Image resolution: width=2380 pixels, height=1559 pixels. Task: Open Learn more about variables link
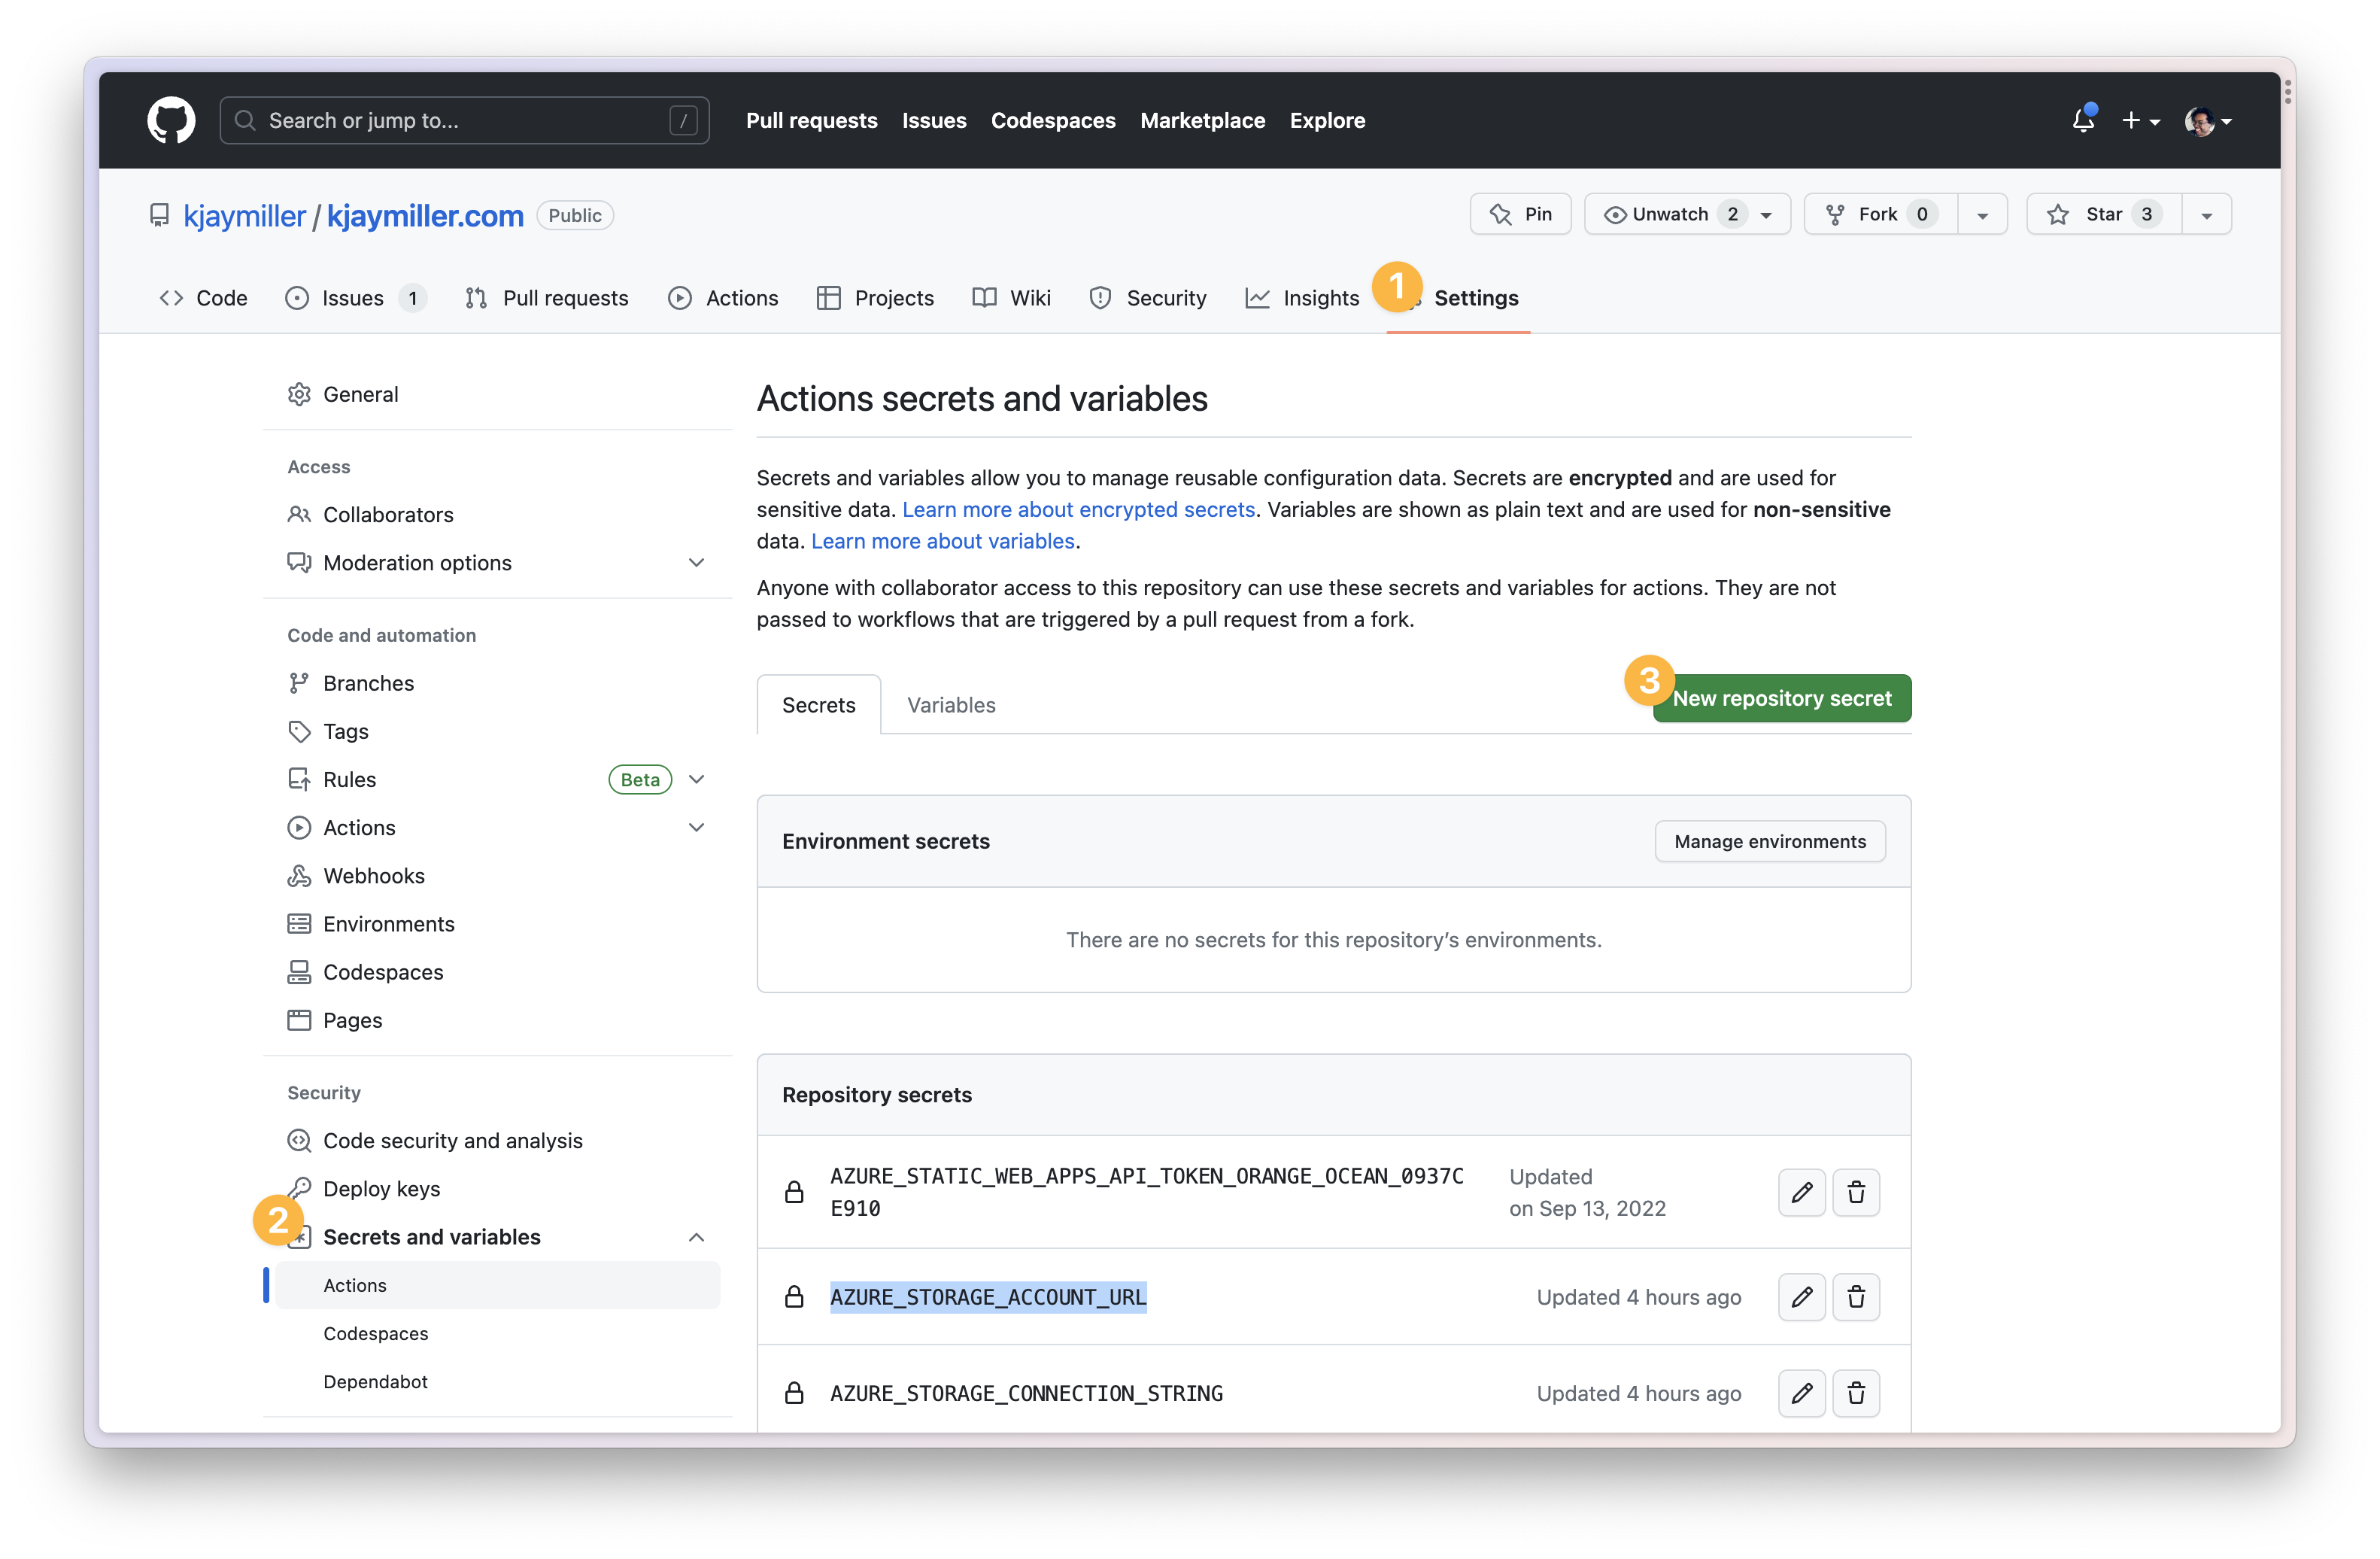tap(942, 541)
